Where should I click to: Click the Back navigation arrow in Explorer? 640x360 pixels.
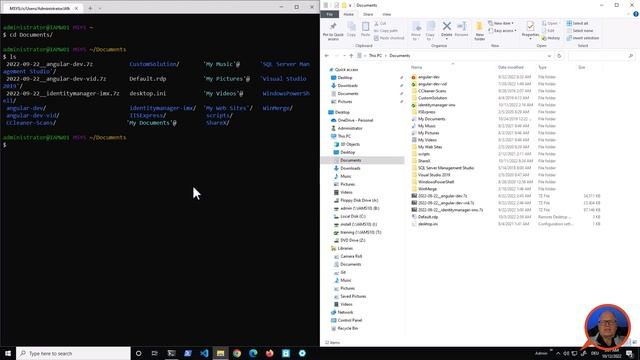coord(327,56)
